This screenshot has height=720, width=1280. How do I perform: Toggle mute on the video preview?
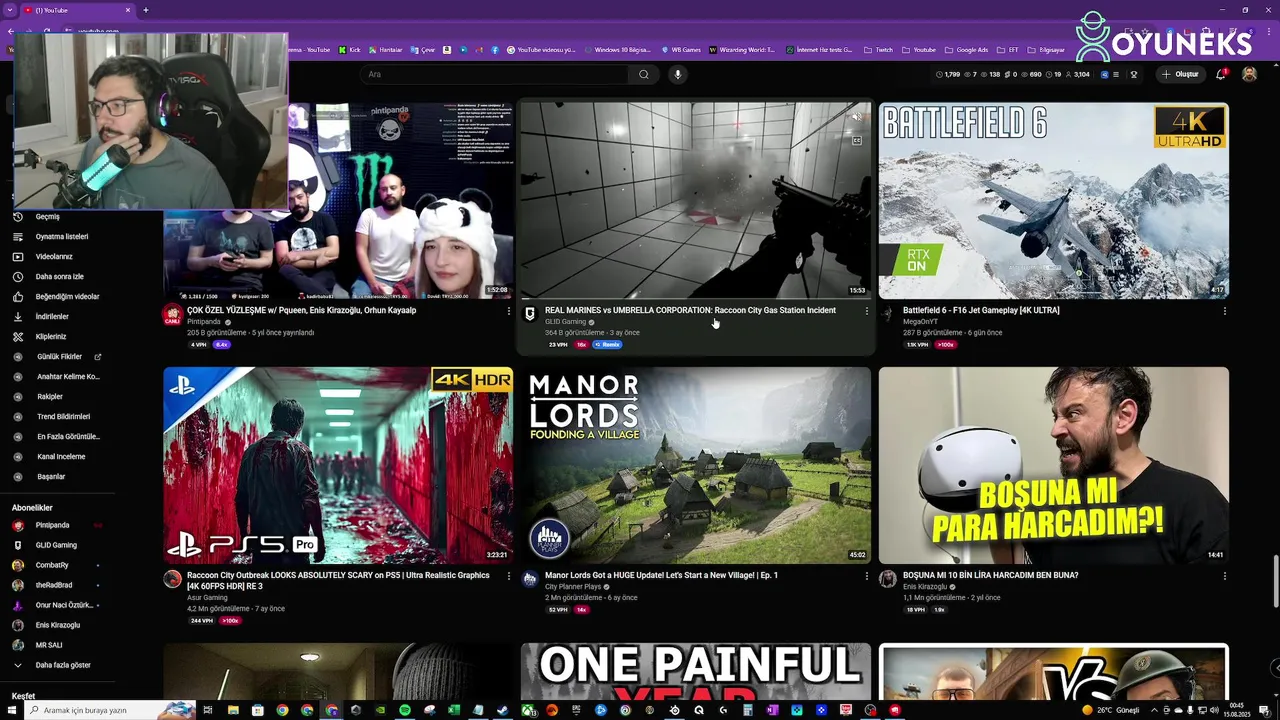tap(857, 118)
